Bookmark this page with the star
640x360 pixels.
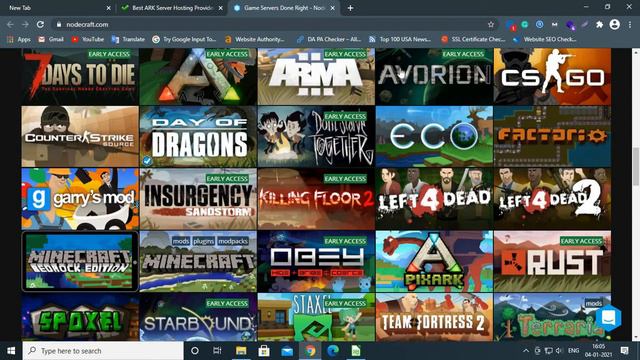(491, 24)
